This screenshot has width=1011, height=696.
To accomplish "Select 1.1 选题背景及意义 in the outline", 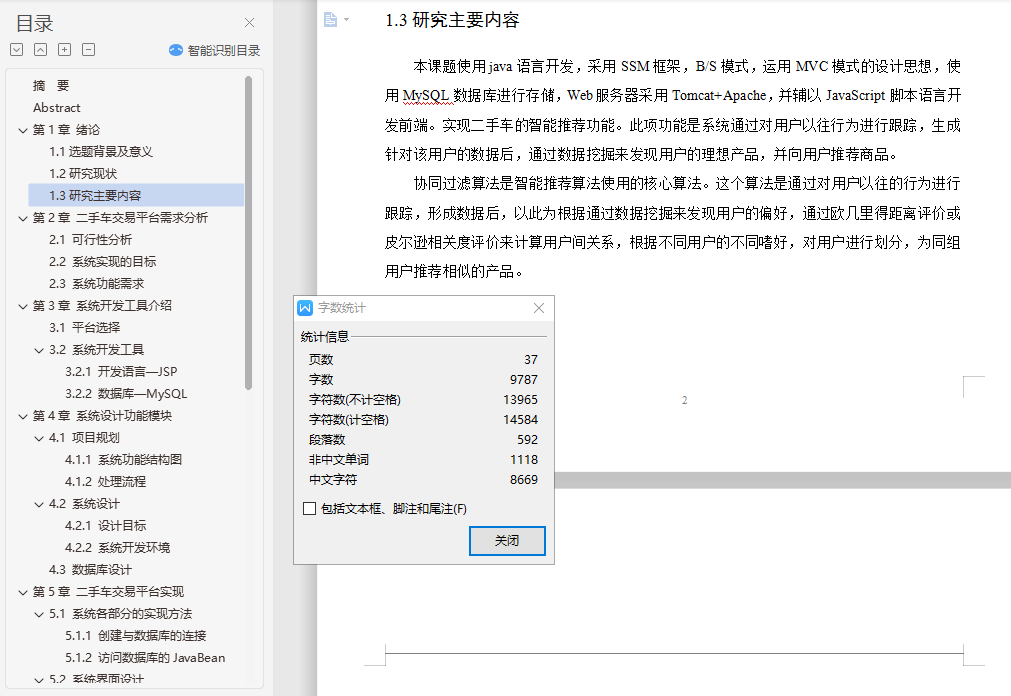I will (101, 152).
